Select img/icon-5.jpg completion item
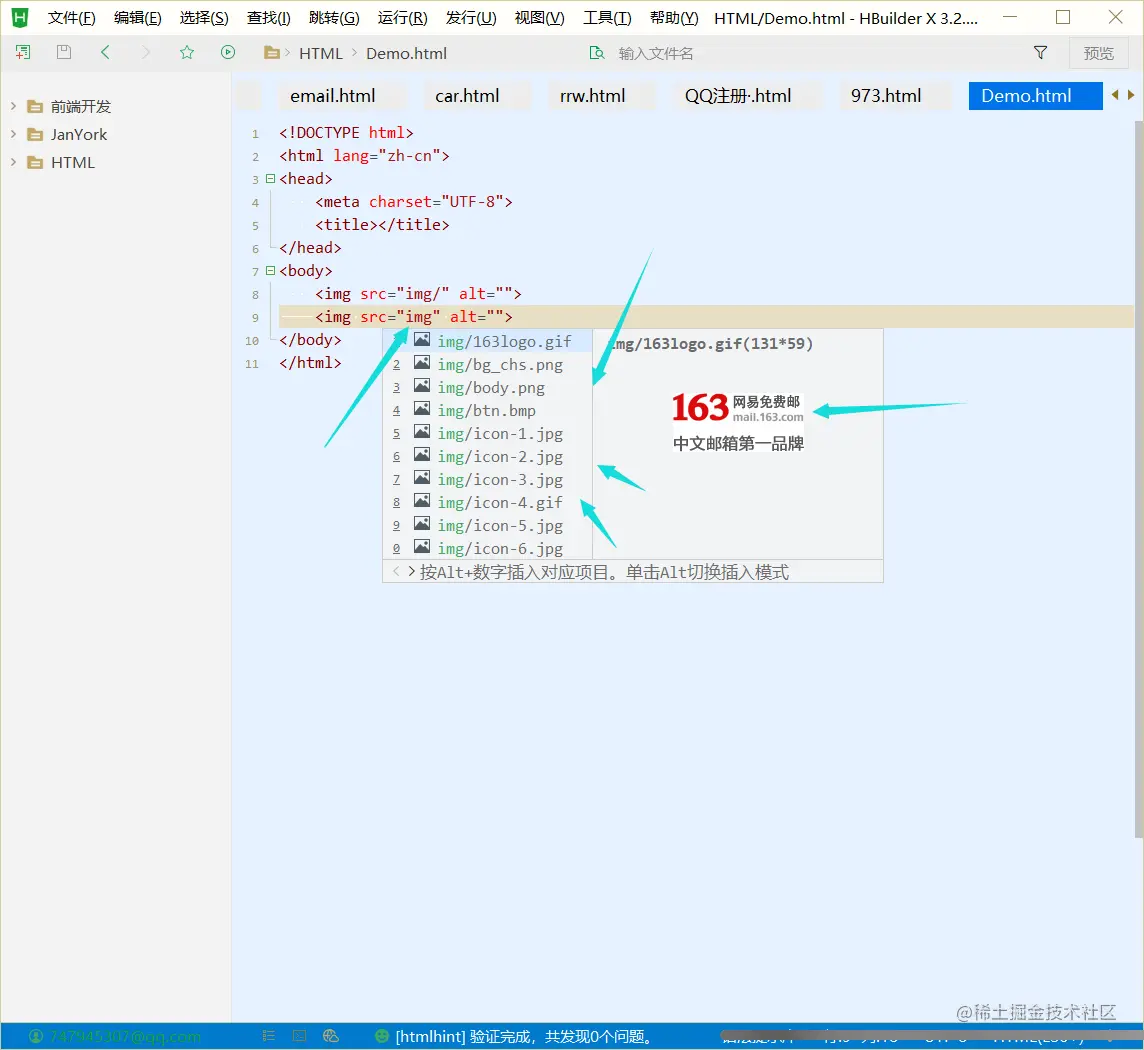The height and width of the screenshot is (1050, 1144). [487, 525]
